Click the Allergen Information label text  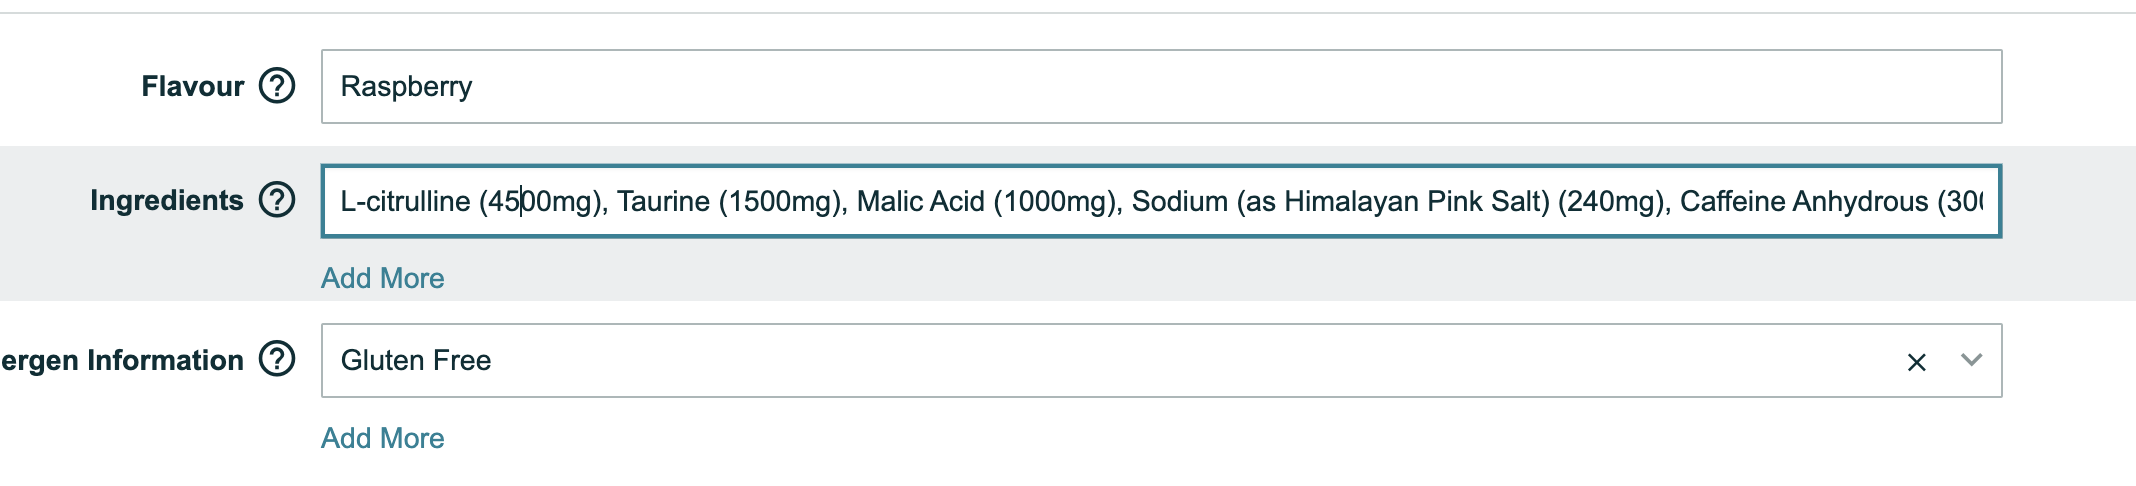[x=122, y=360]
